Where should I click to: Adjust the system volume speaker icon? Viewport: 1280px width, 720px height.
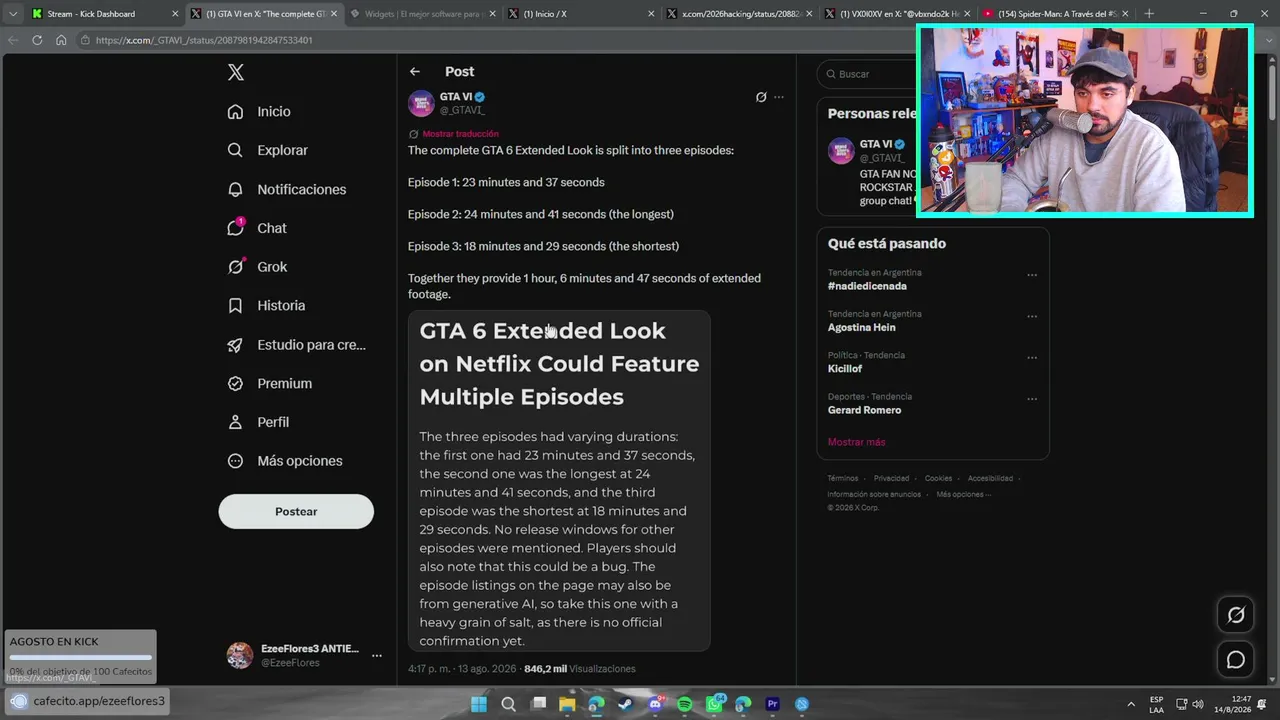(1198, 704)
